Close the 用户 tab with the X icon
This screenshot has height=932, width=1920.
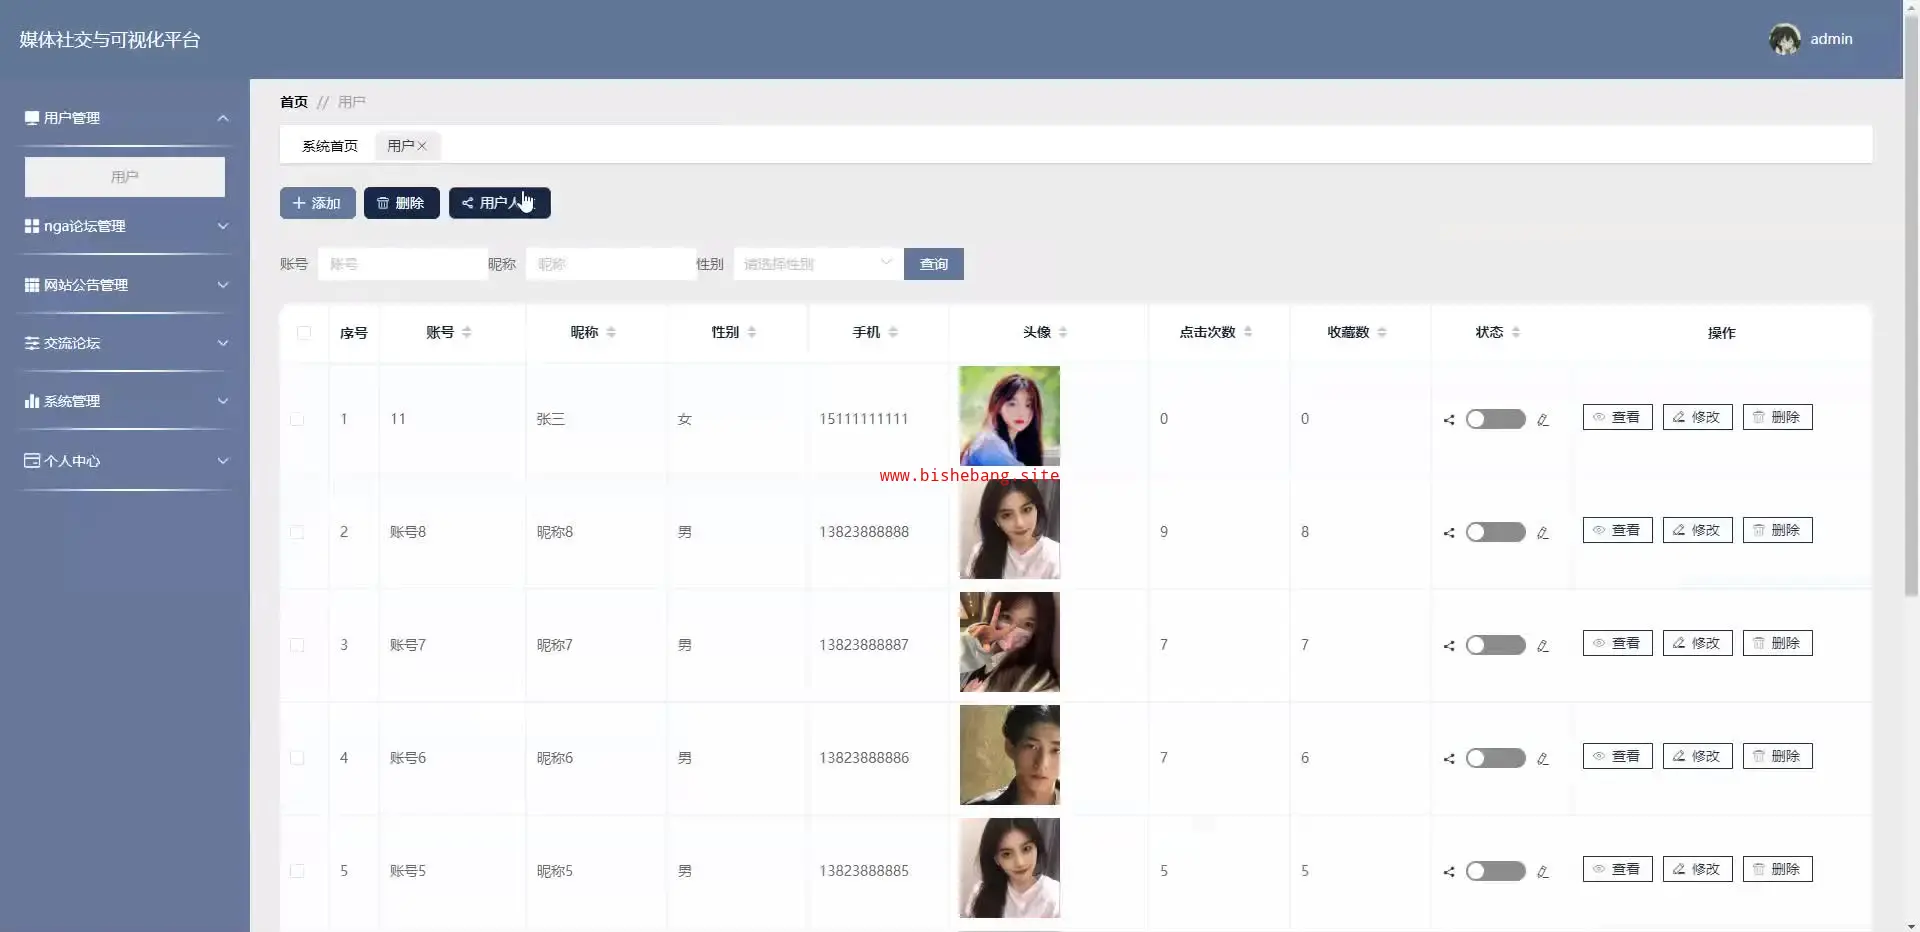[x=422, y=146]
